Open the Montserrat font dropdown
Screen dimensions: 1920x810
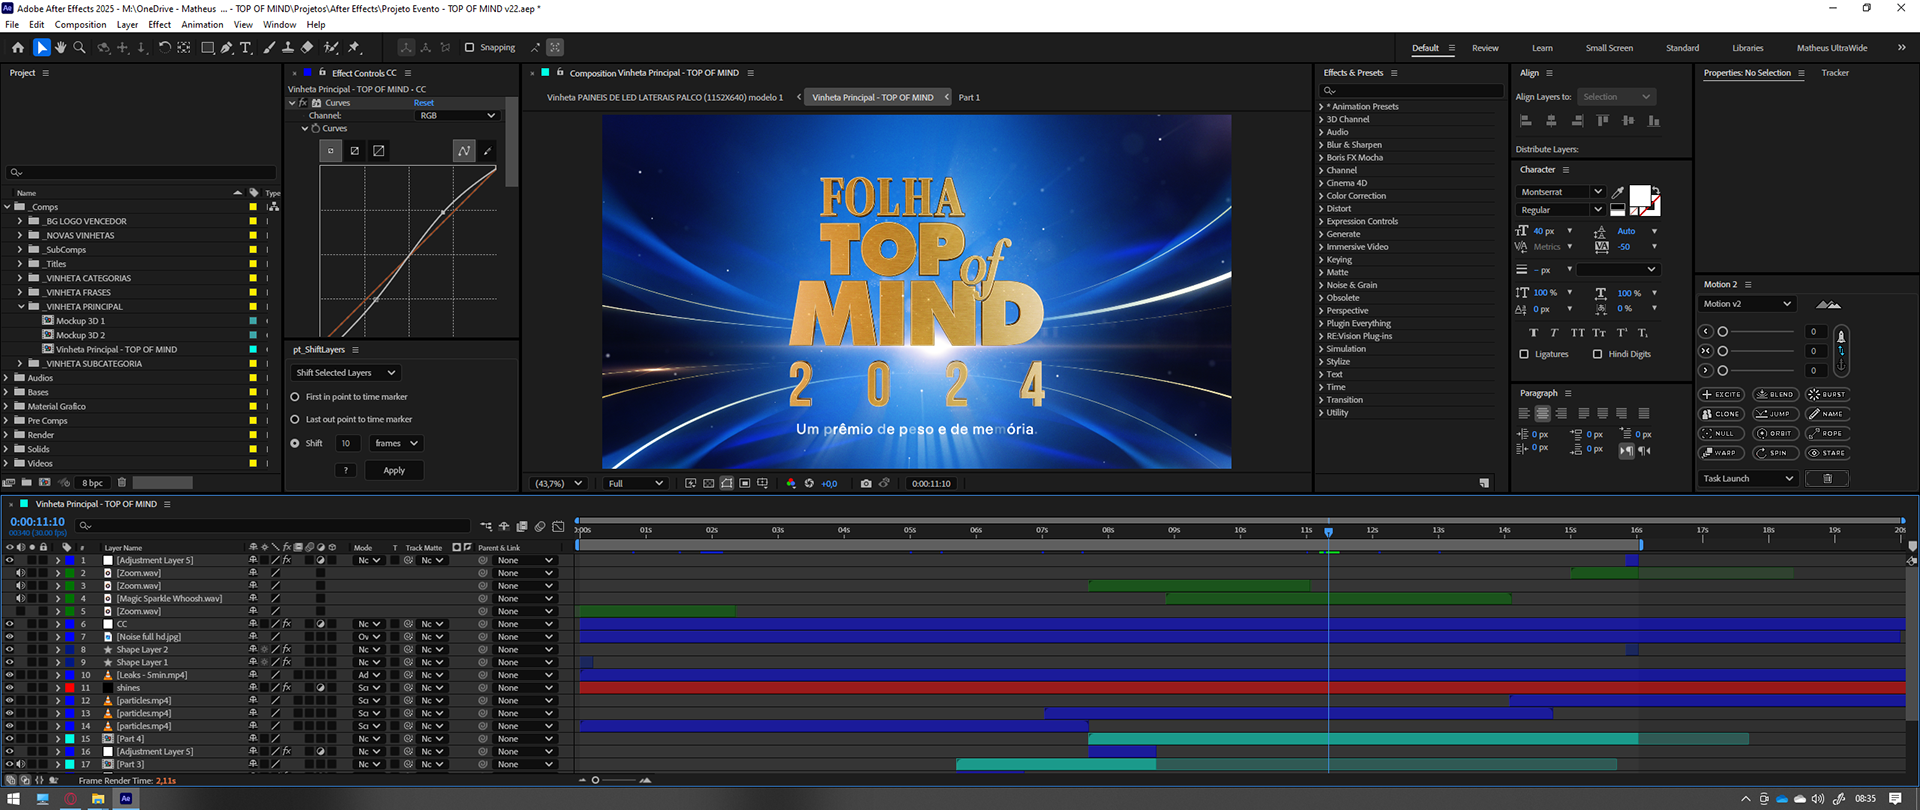point(1560,192)
